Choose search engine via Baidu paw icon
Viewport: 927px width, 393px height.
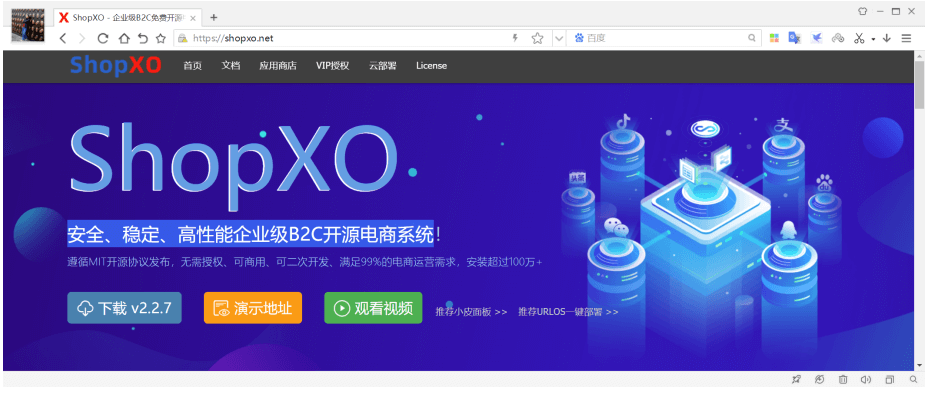coord(579,38)
